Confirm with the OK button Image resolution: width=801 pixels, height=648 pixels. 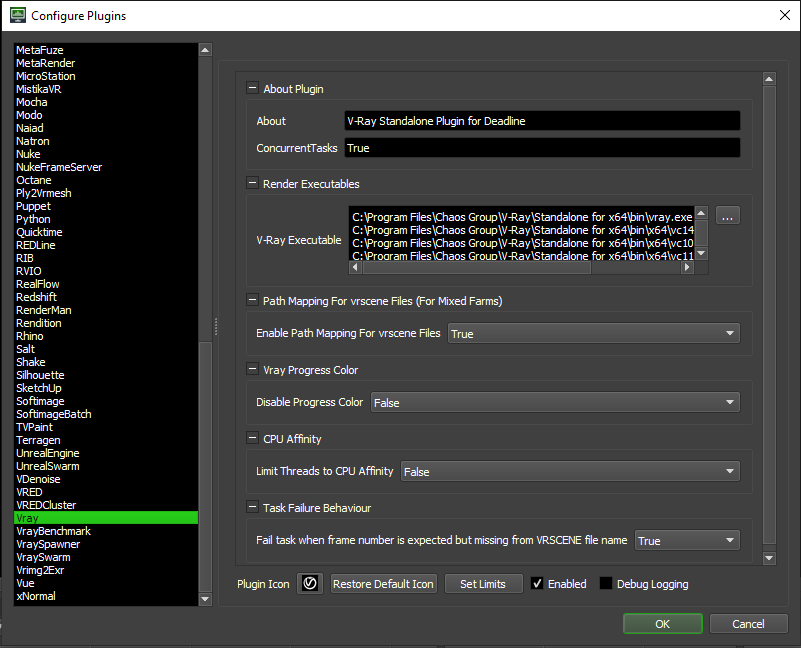(x=663, y=623)
